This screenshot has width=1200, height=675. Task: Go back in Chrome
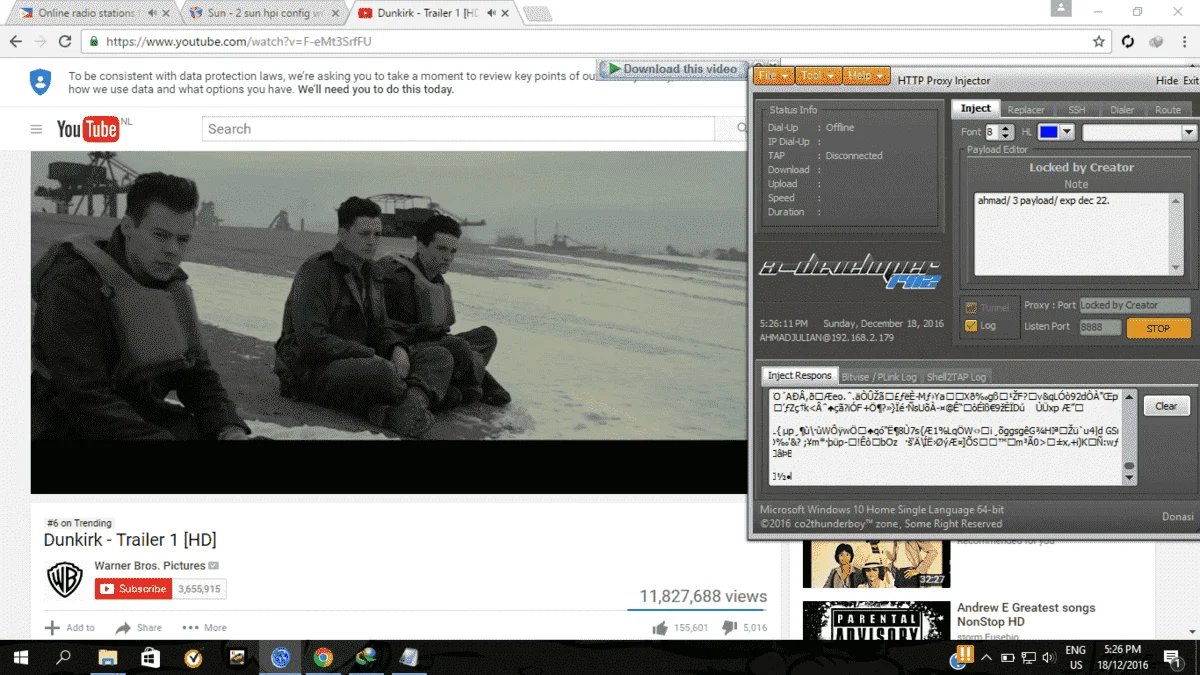(x=15, y=42)
